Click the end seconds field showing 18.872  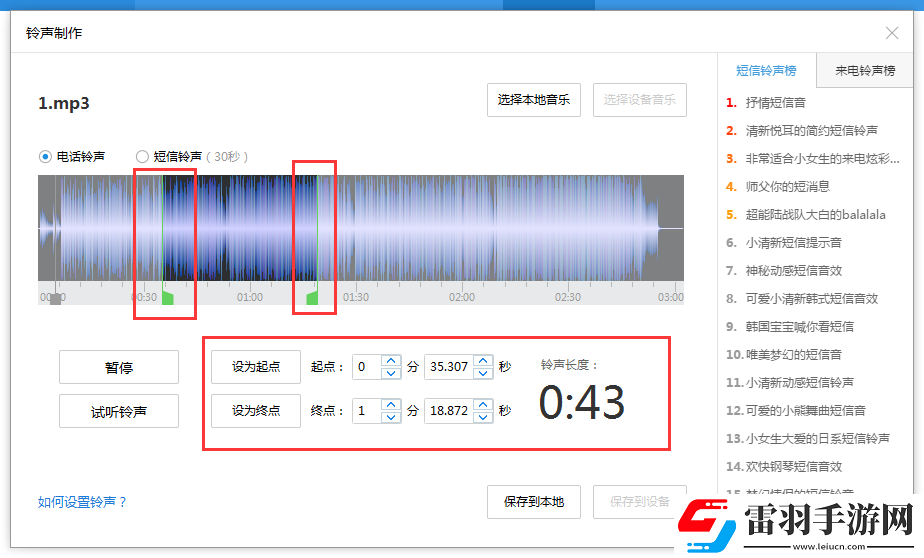click(x=449, y=411)
